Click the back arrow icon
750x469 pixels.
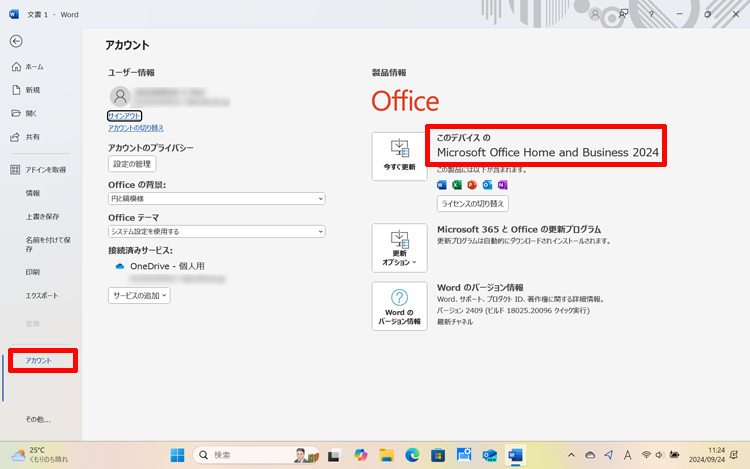point(16,41)
